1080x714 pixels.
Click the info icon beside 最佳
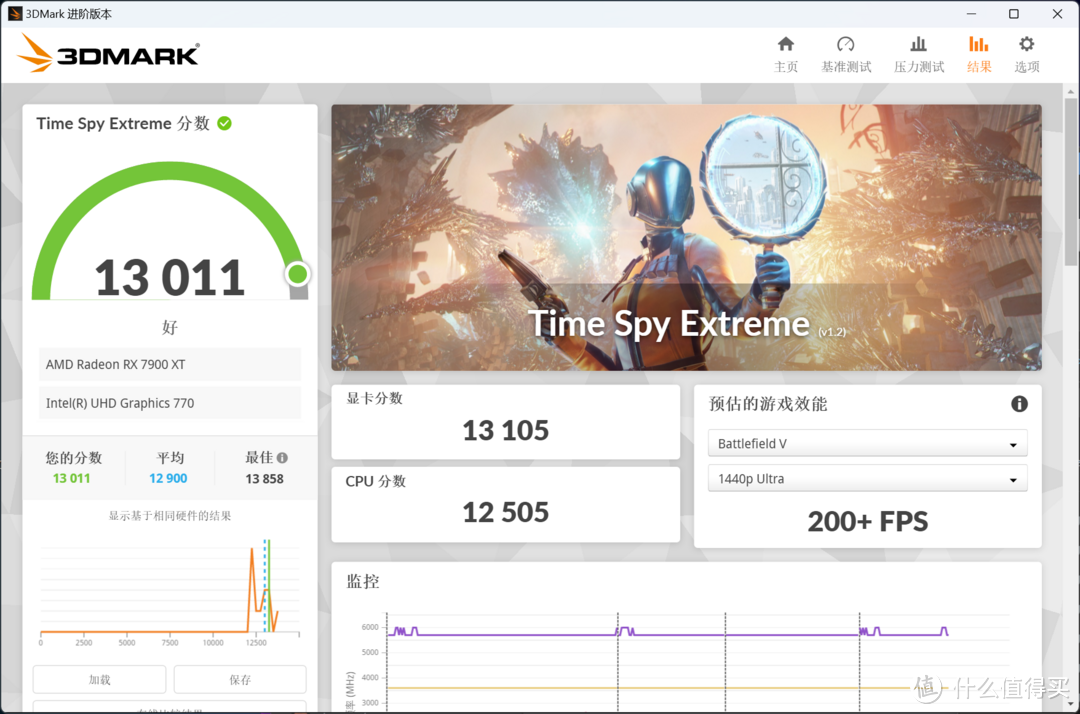(x=282, y=458)
